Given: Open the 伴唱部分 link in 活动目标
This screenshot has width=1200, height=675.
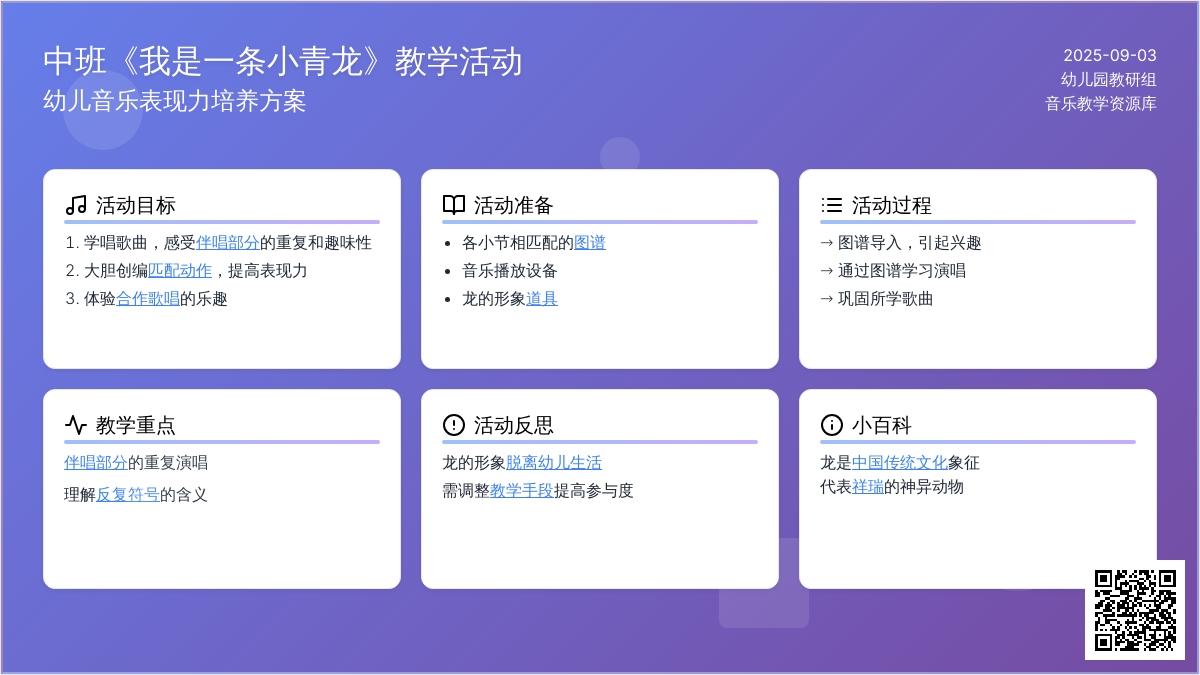Looking at the screenshot, I should [x=228, y=243].
